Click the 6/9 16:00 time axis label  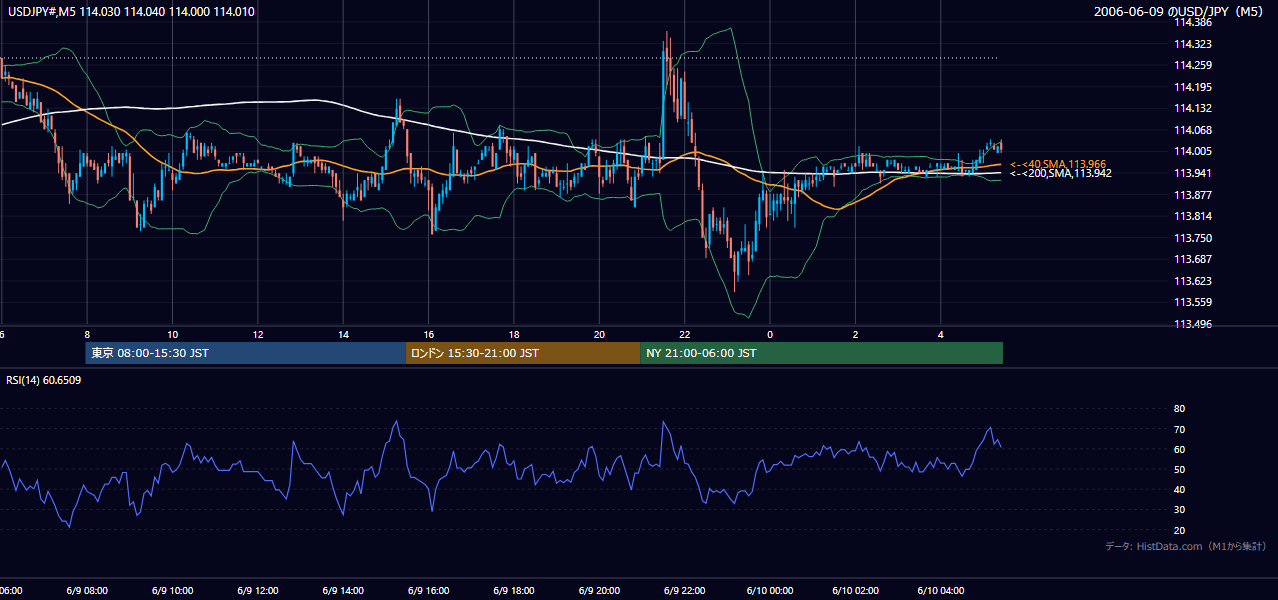coord(428,591)
